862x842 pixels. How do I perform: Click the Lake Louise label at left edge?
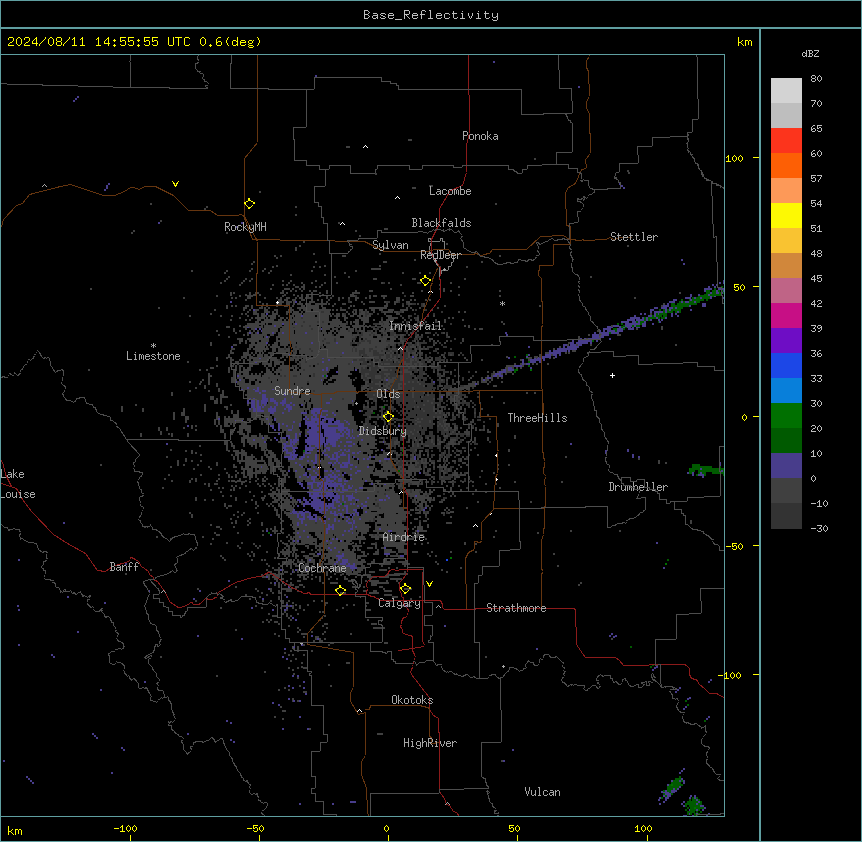click(x=18, y=484)
